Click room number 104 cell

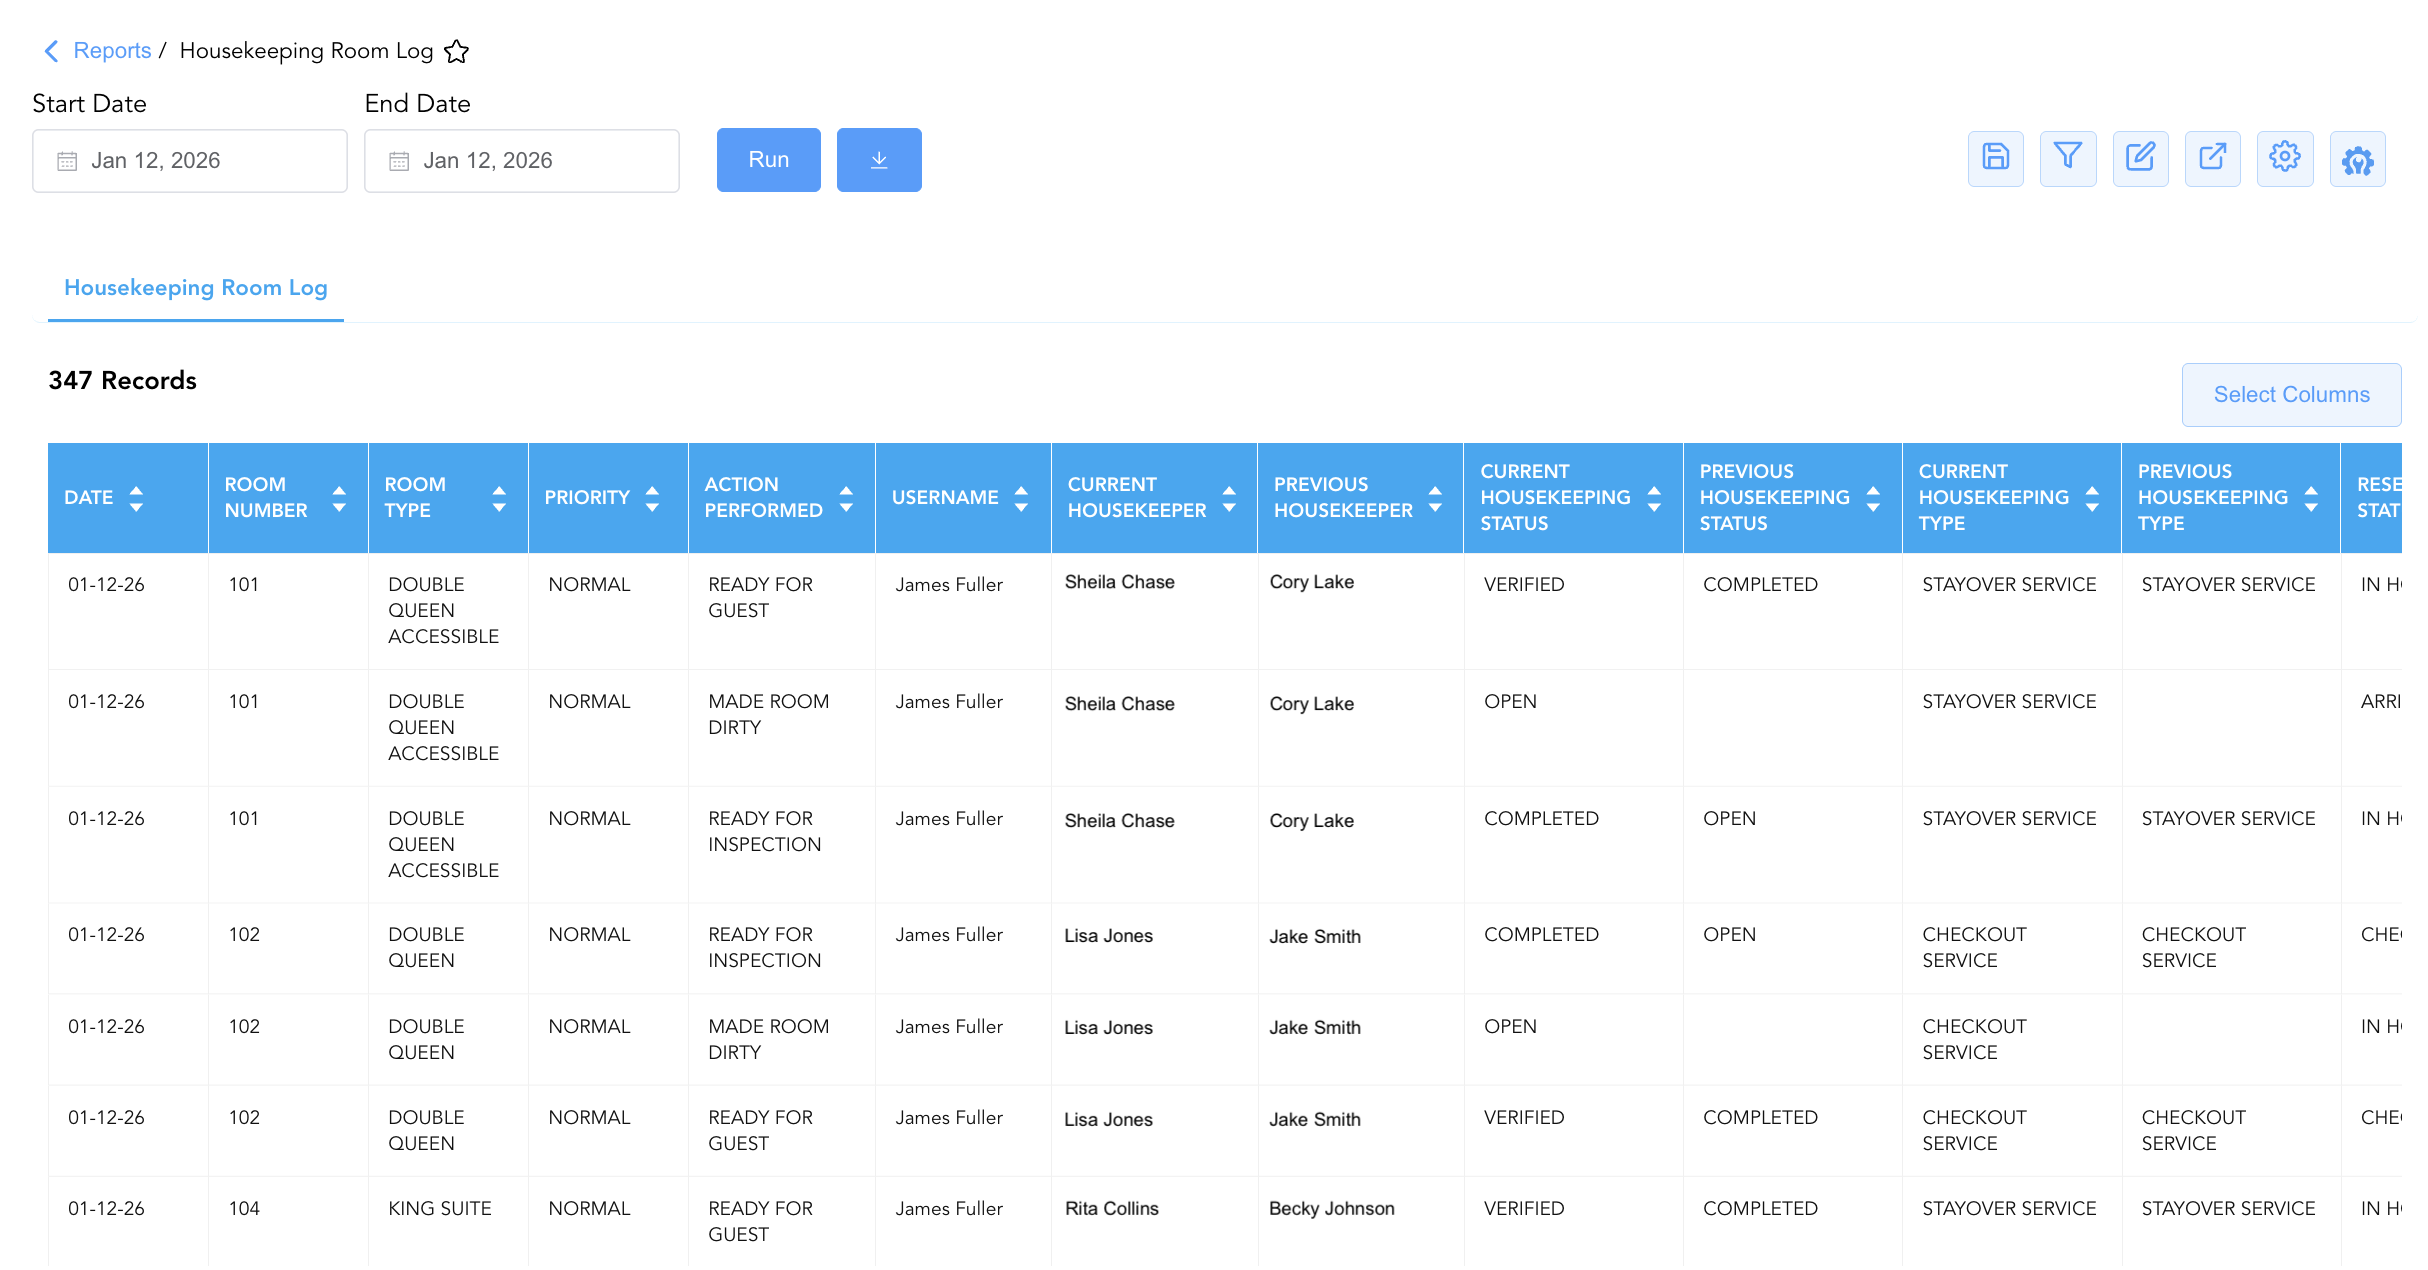[244, 1209]
